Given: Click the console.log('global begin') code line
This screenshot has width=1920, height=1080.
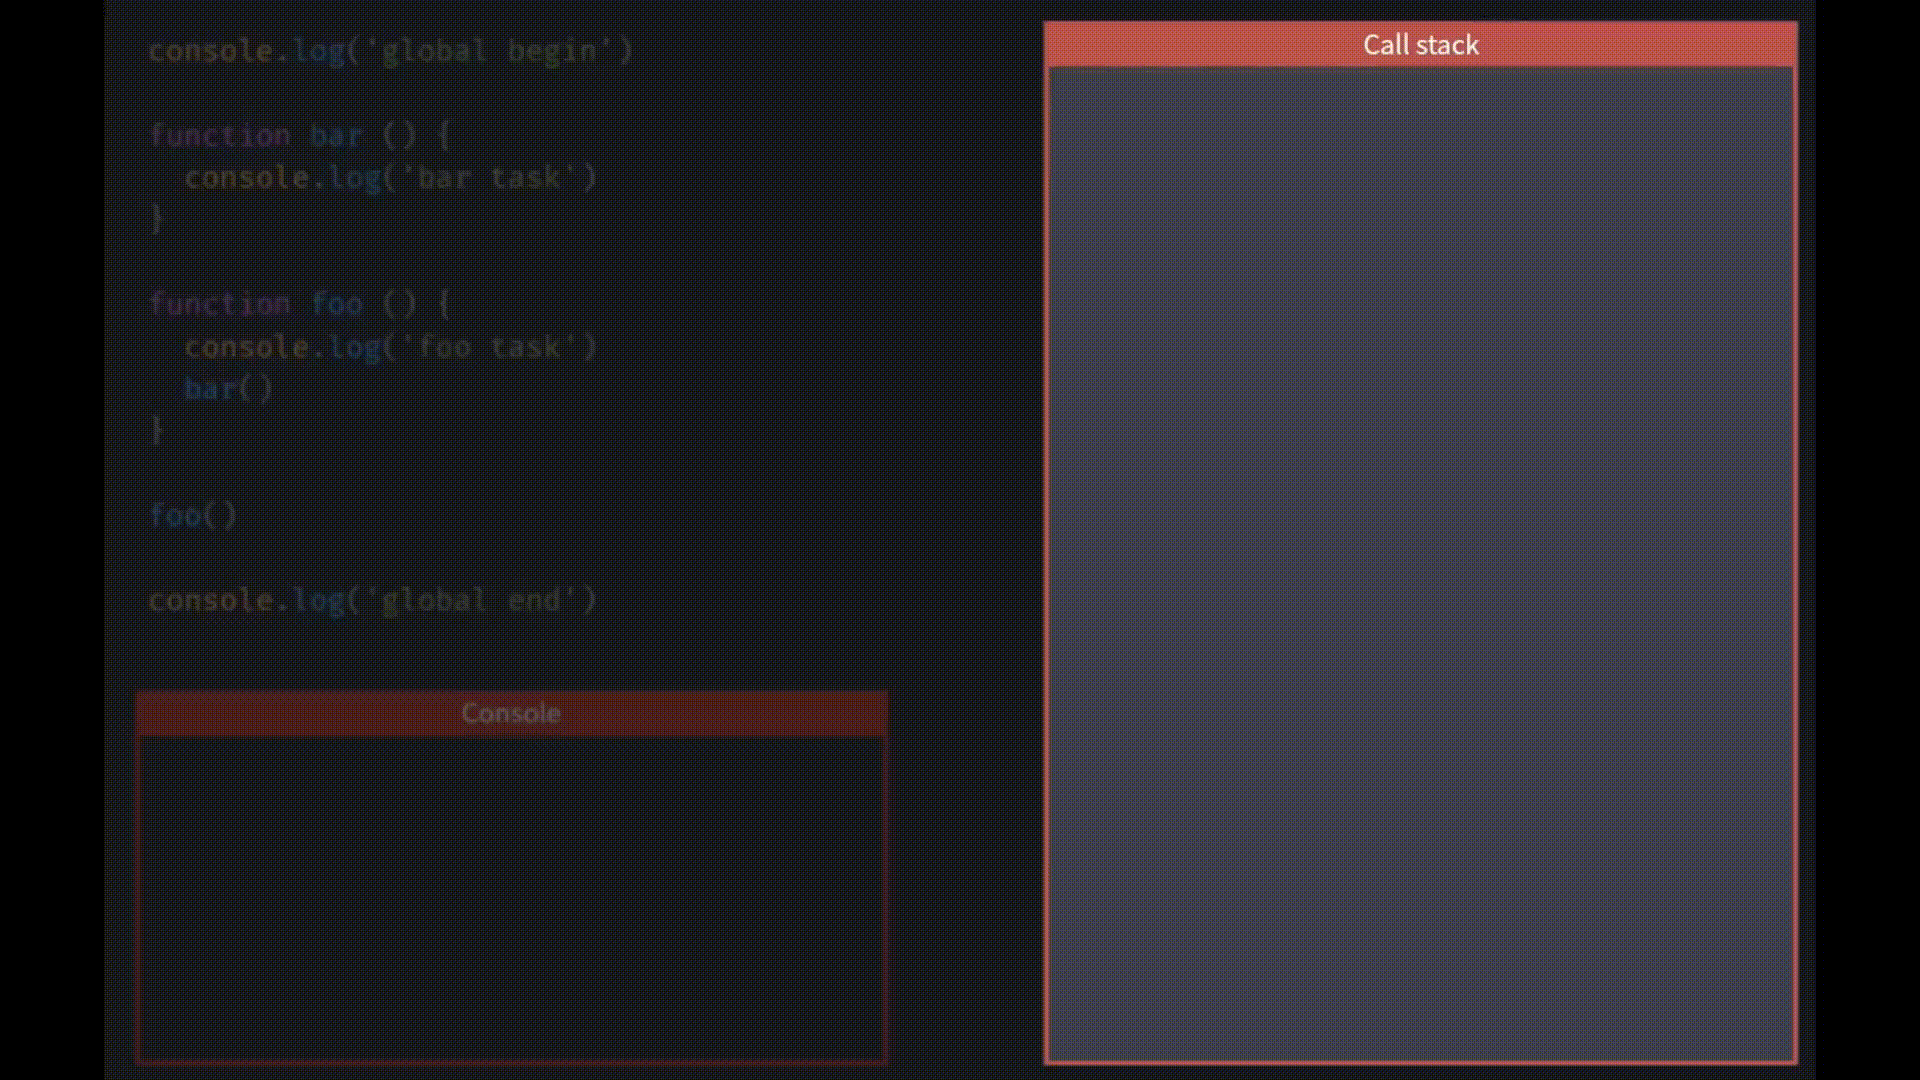Looking at the screenshot, I should 390,51.
